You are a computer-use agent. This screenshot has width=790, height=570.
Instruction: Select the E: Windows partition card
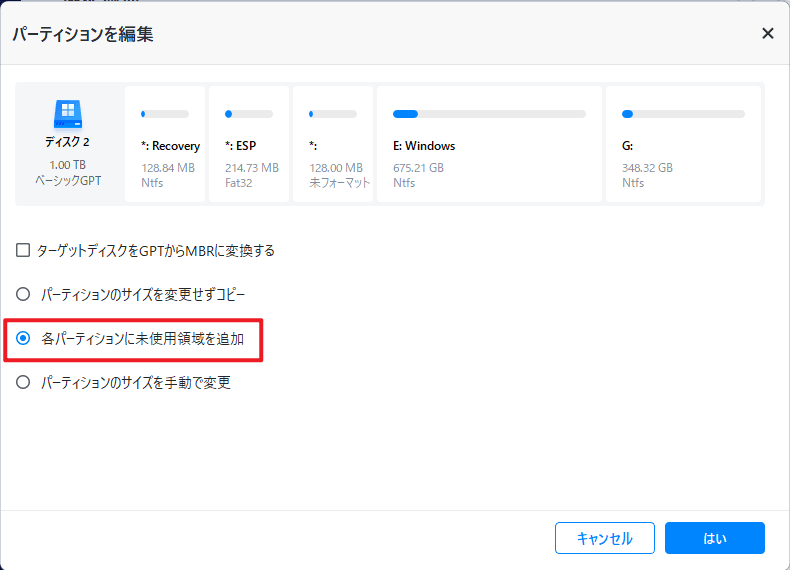pyautogui.click(x=489, y=144)
